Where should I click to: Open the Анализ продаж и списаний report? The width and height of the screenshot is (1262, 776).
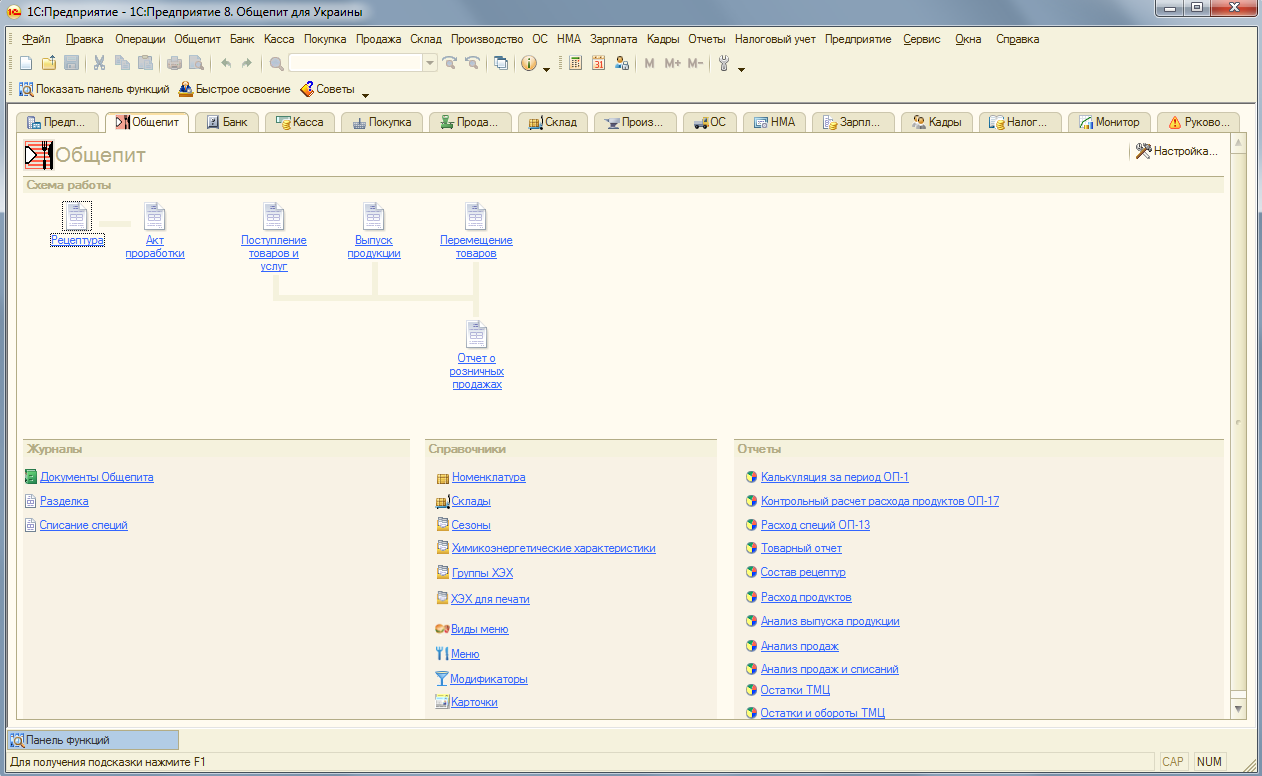[x=830, y=669]
